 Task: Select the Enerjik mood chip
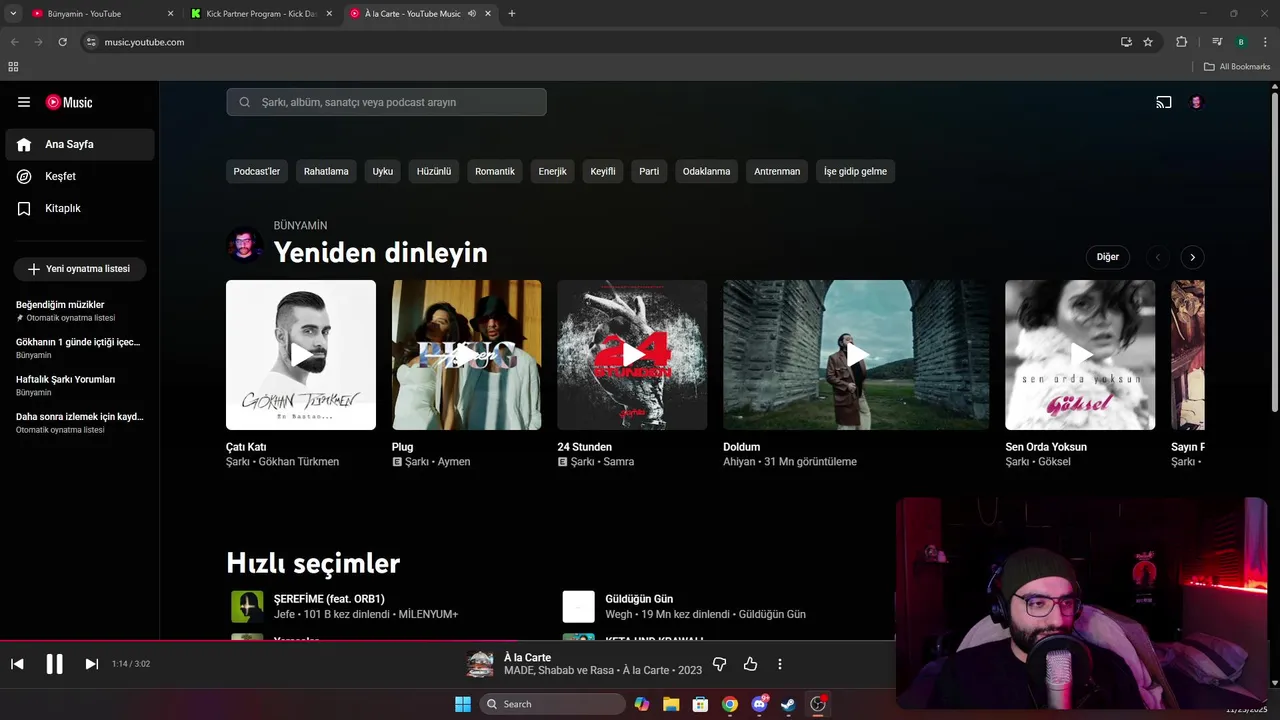[553, 171]
